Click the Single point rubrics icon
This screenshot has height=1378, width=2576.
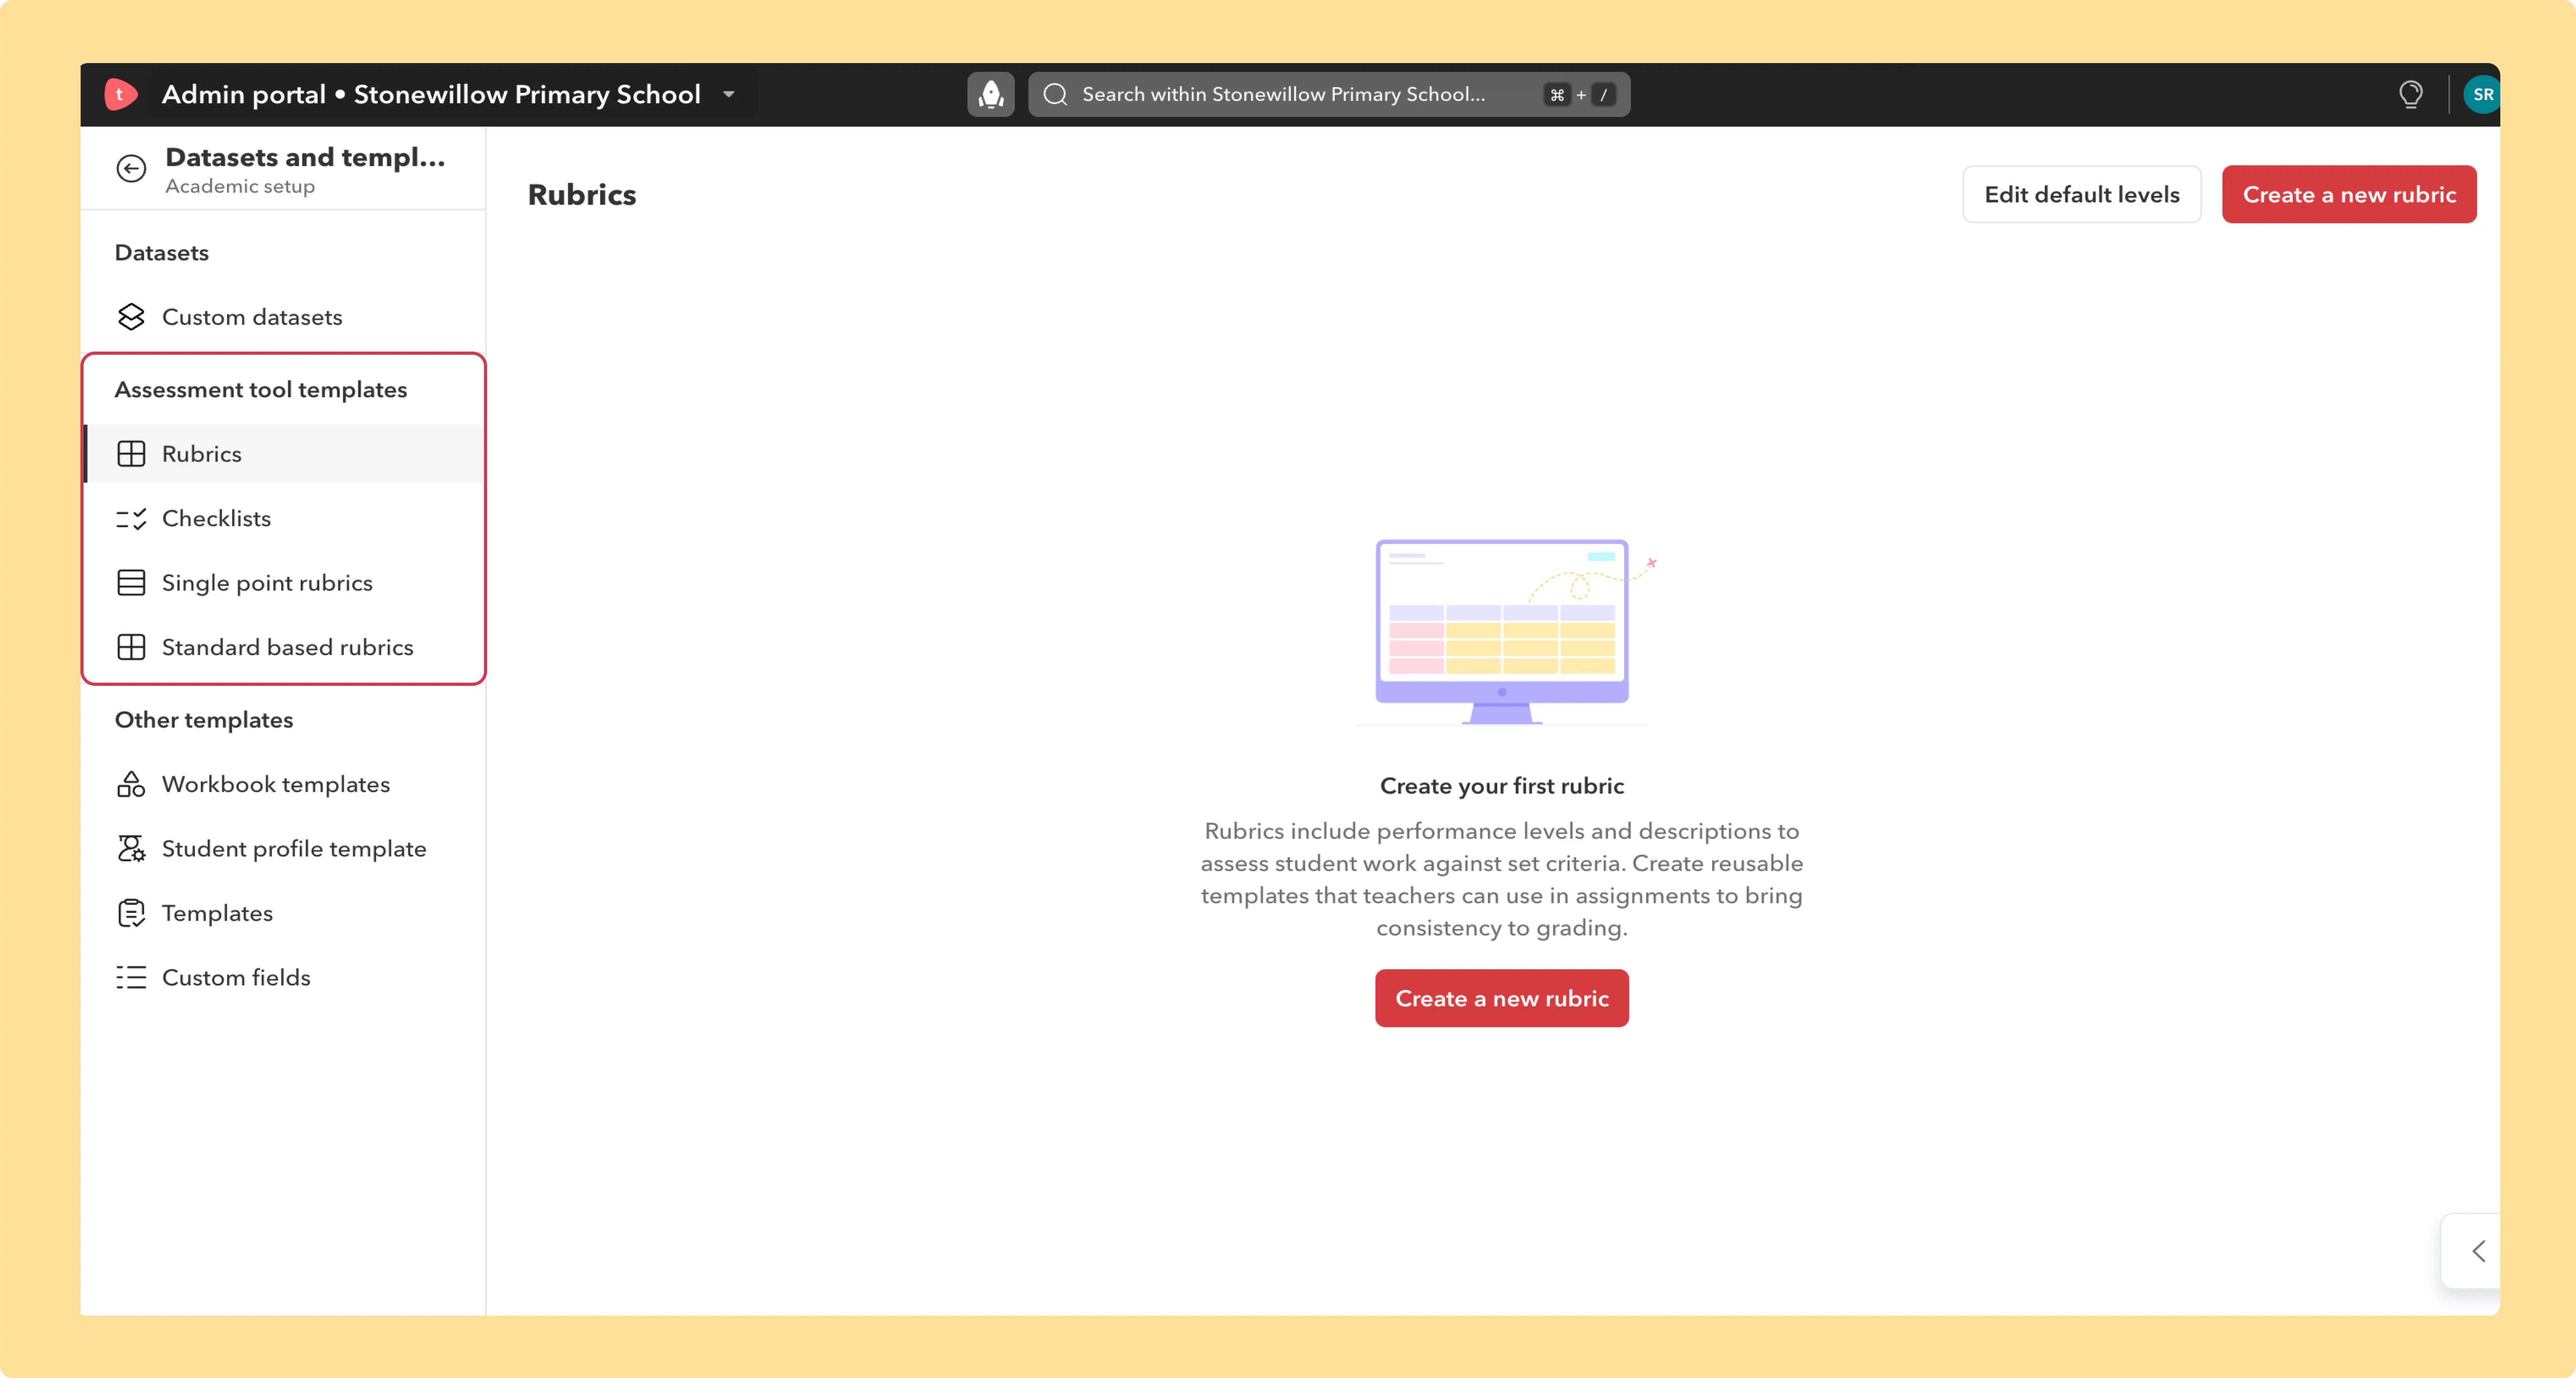131,583
